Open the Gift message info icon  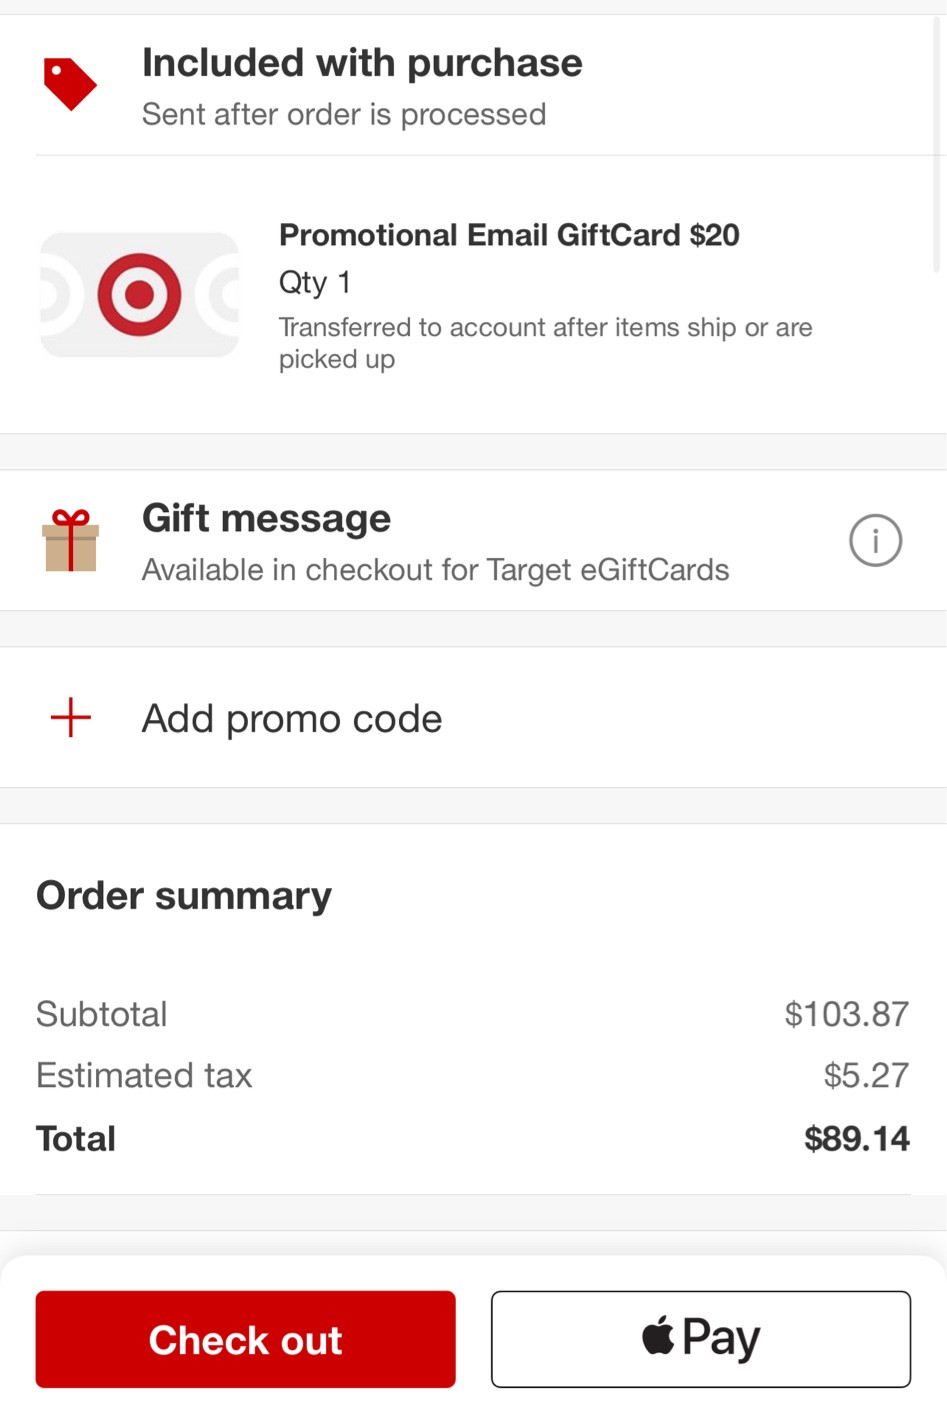pos(875,541)
